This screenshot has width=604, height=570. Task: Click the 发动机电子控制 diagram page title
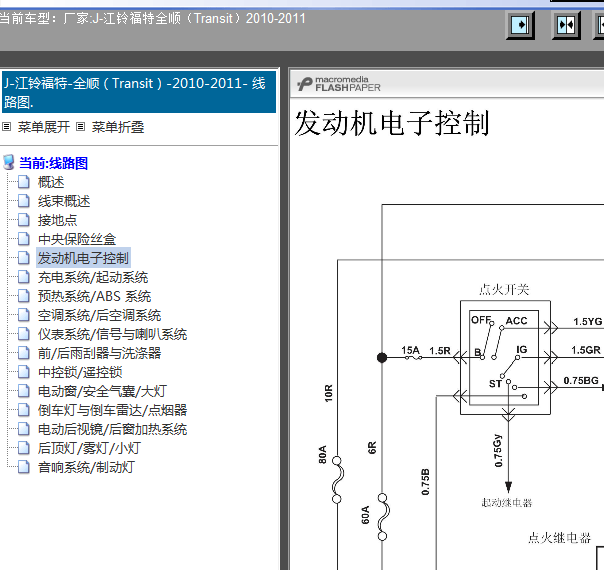coord(392,123)
